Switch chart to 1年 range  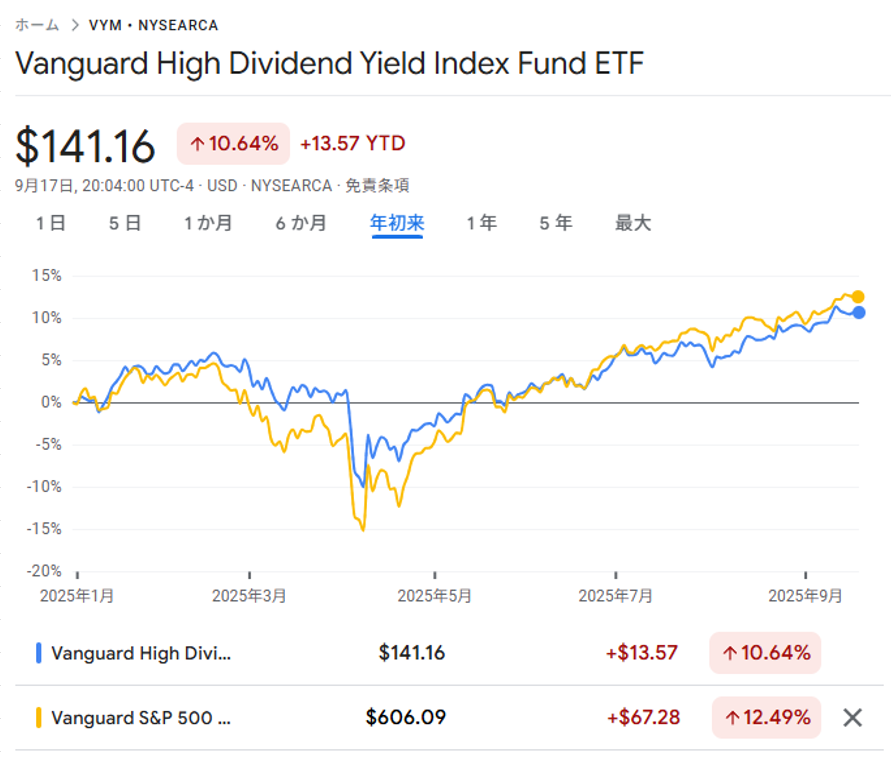coord(481,223)
